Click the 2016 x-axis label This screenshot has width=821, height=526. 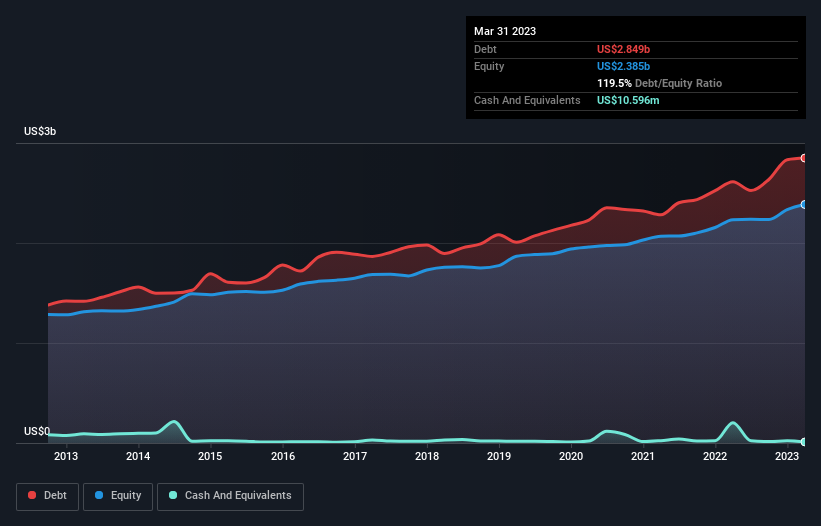(283, 456)
